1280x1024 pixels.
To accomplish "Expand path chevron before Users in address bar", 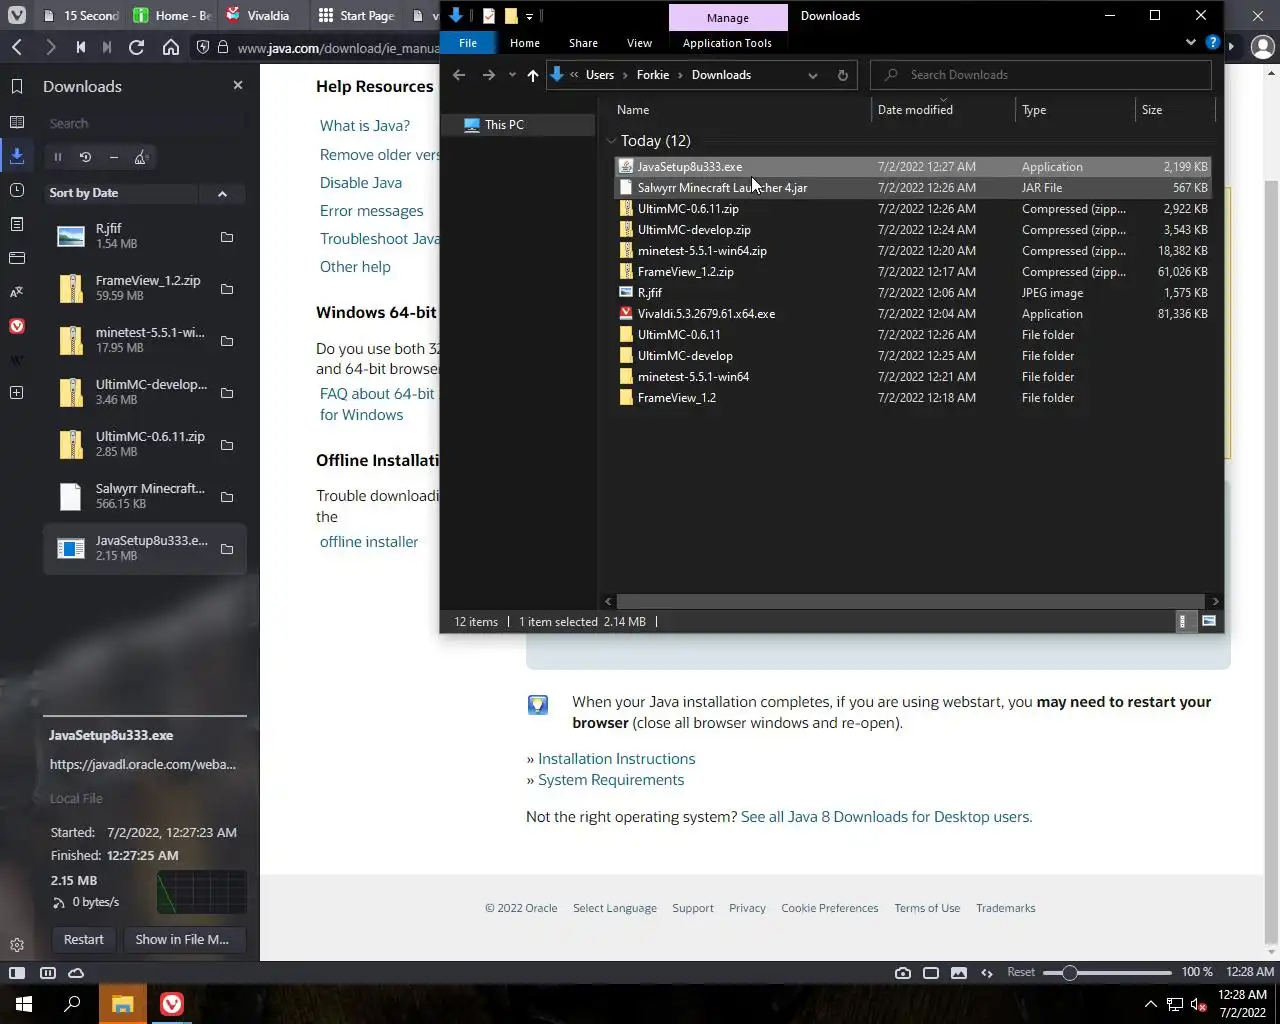I will [x=574, y=75].
